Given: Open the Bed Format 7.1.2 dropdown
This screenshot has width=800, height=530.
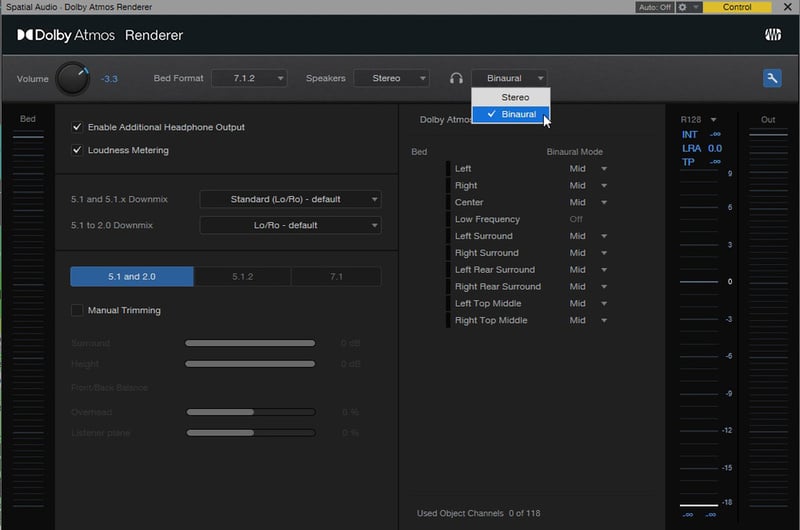Looking at the screenshot, I should 247,78.
